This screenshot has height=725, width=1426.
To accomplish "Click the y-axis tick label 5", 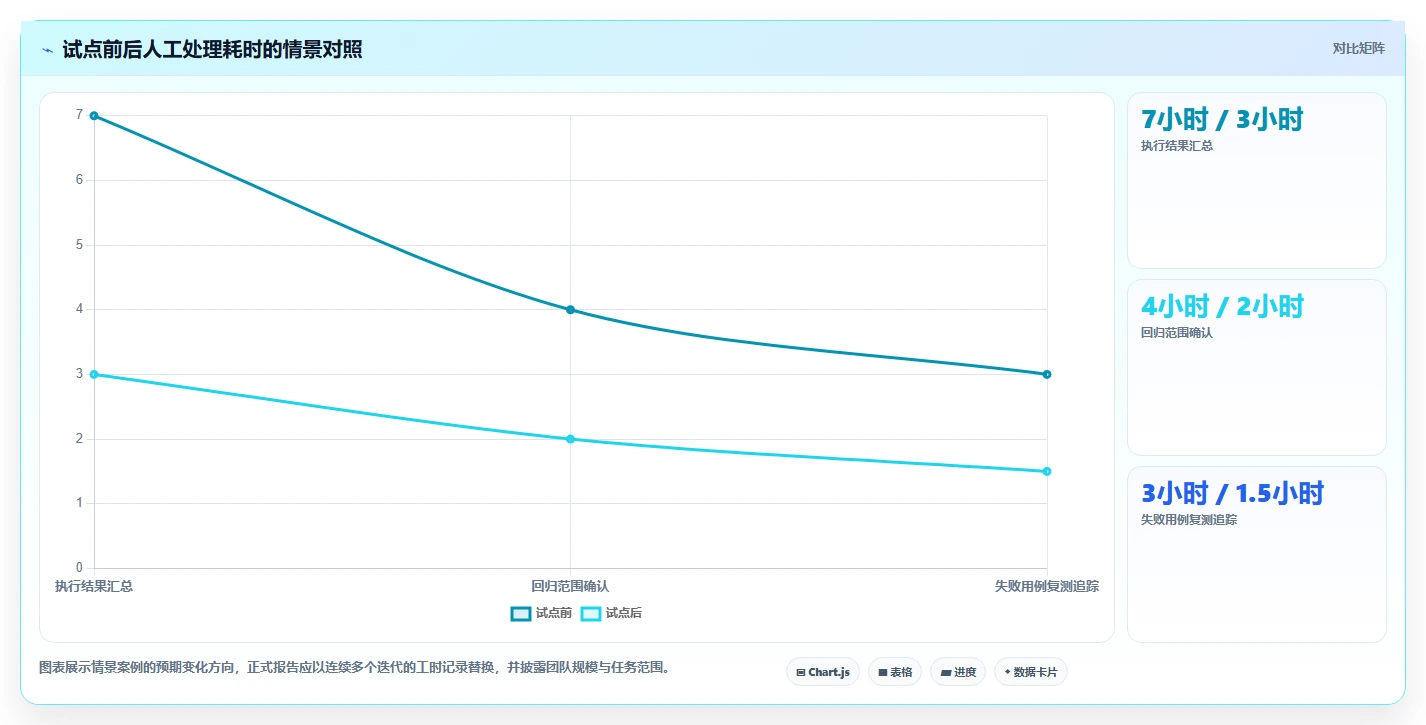I will coord(79,245).
